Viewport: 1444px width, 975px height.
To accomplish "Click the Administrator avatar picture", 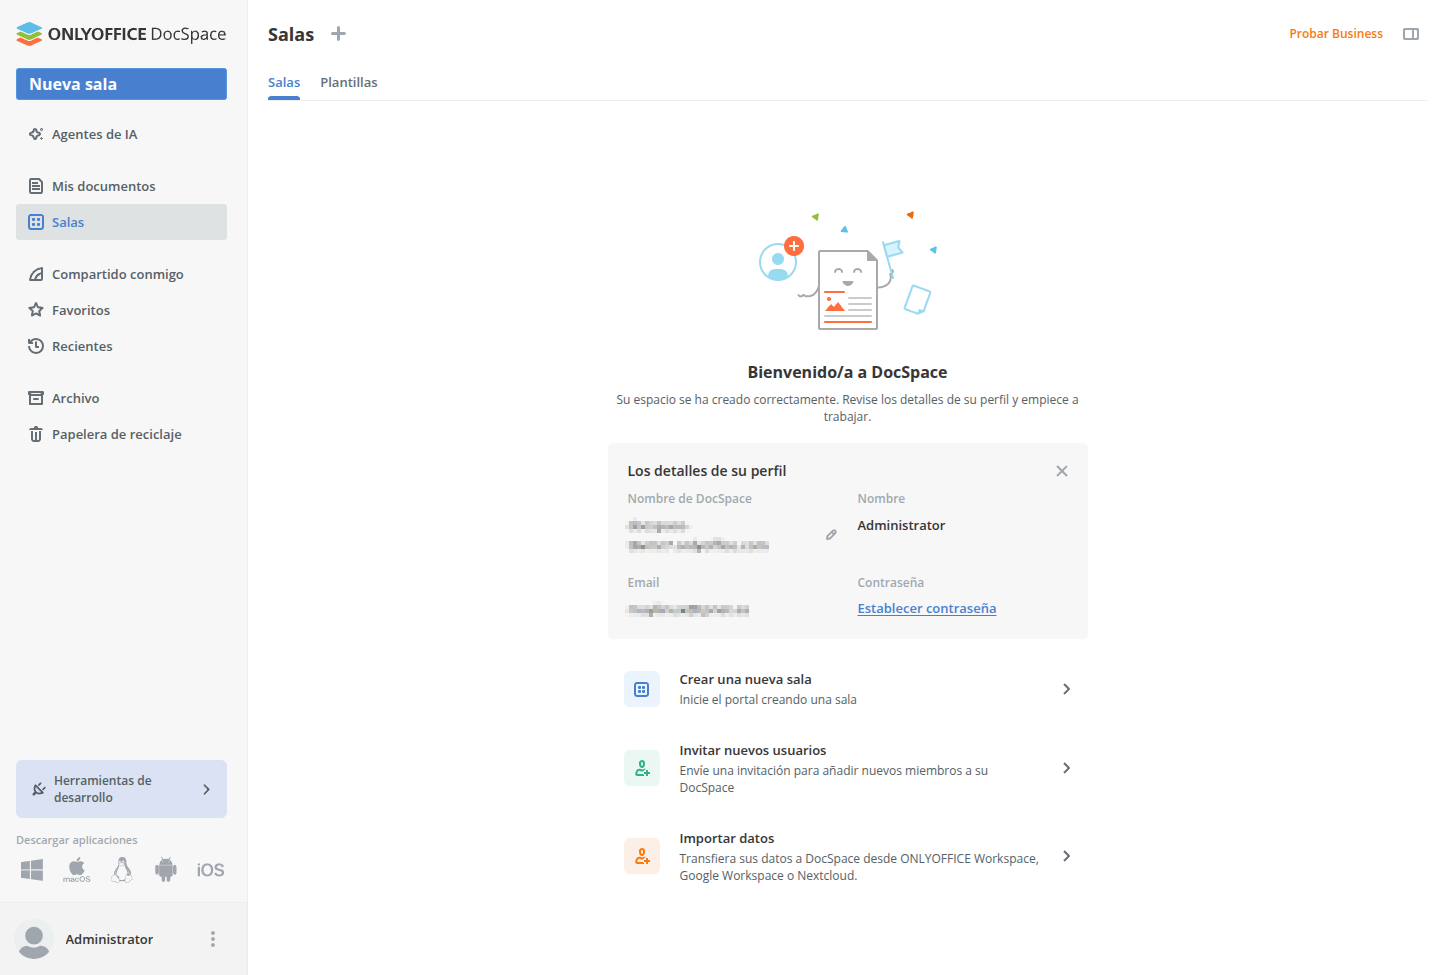I will (34, 939).
